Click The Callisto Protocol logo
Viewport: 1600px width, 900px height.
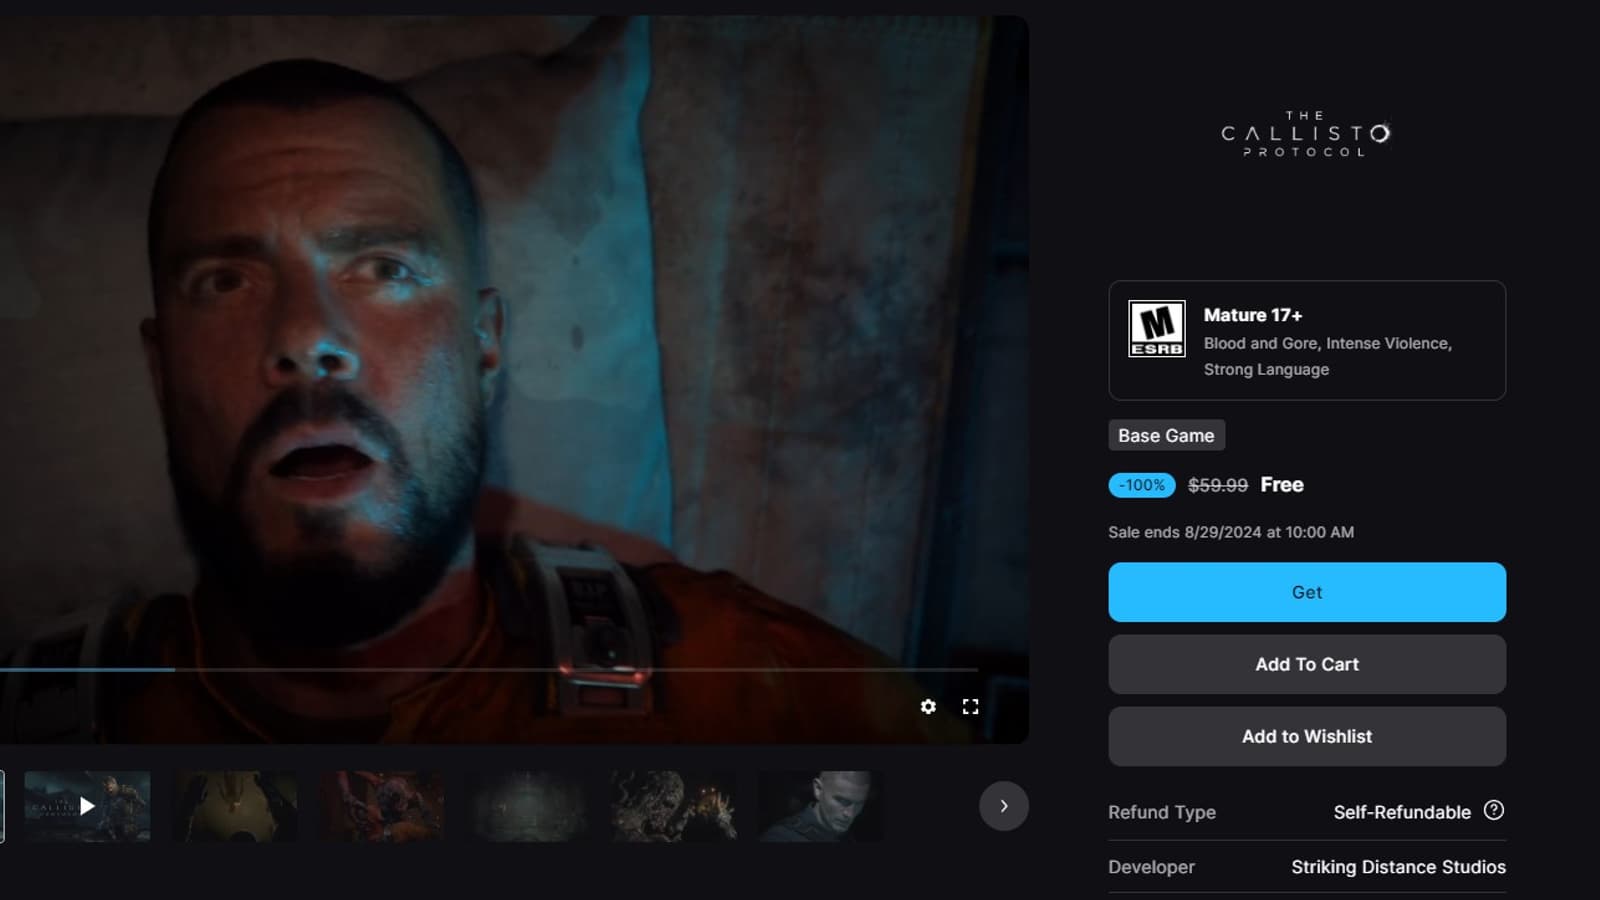tap(1306, 134)
